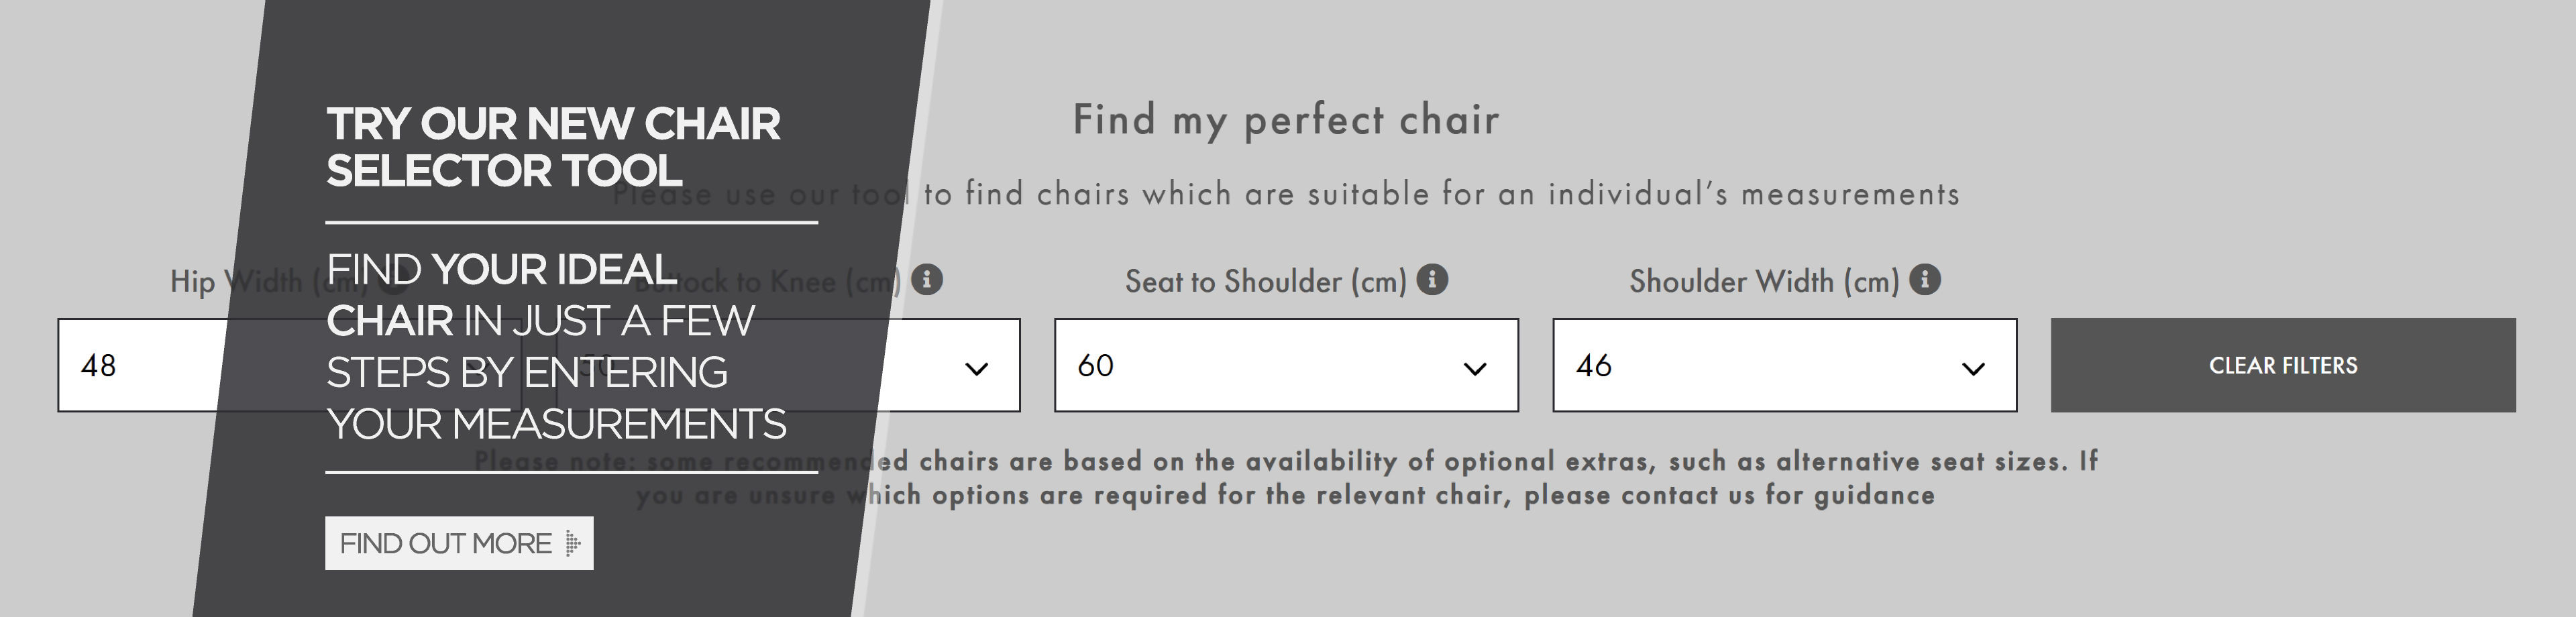Open the Seat to Shoulder dropdown box
The width and height of the screenshot is (2576, 617).
point(1286,365)
